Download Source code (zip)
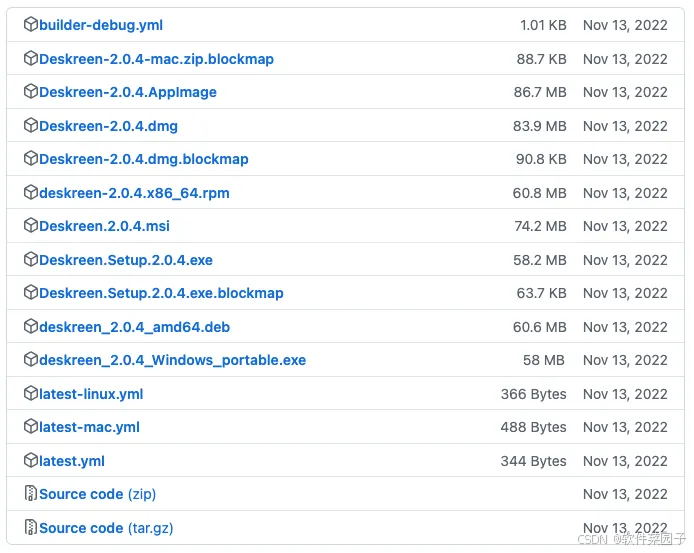This screenshot has width=694, height=553. pos(97,494)
